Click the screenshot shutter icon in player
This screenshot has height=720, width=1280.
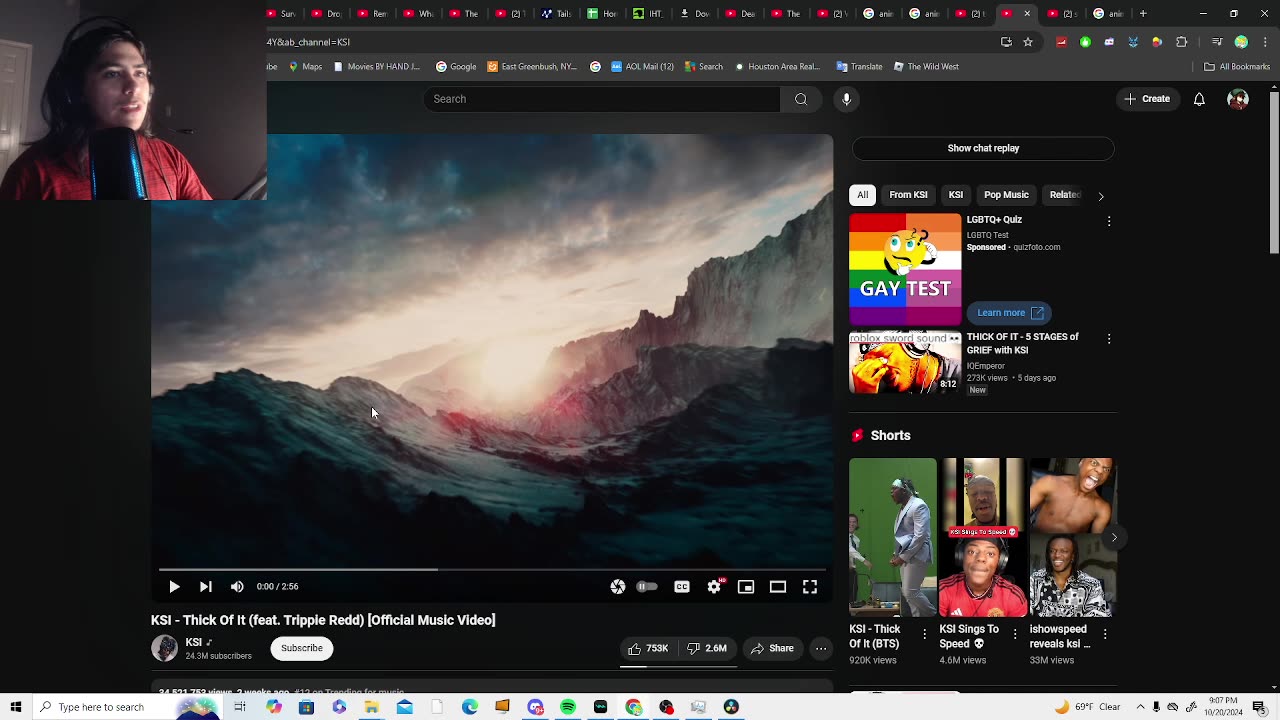[x=618, y=587]
